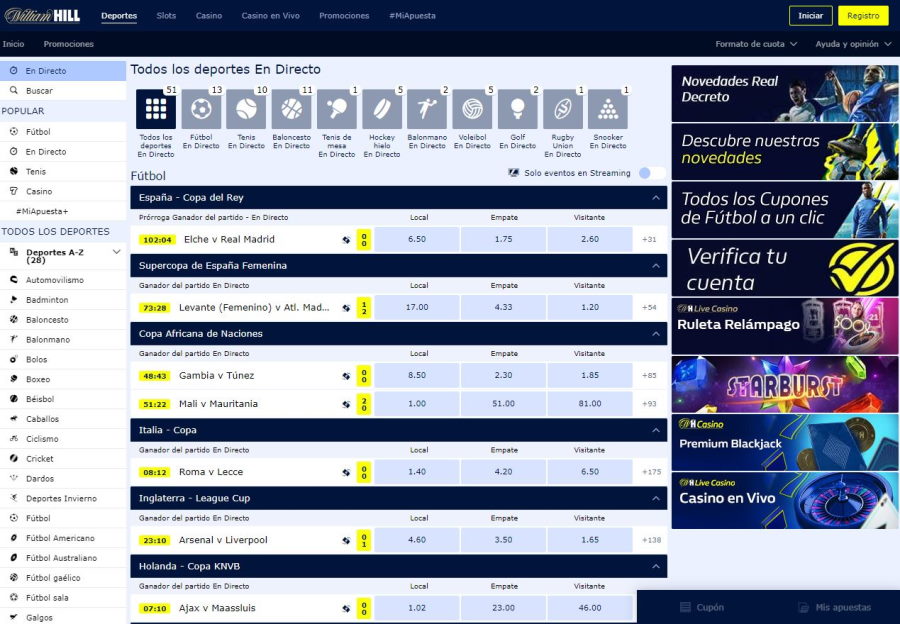Open the +175 more markets for Roma v Lecce
900x624 pixels.
[x=651, y=472]
